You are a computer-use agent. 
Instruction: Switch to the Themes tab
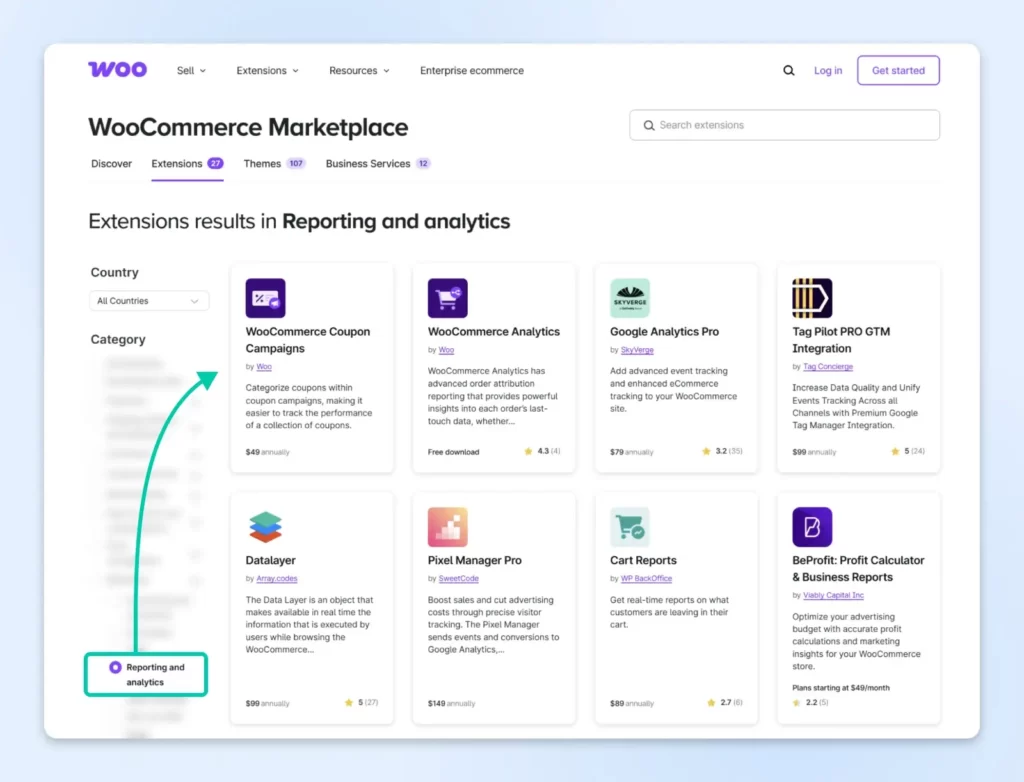pyautogui.click(x=262, y=164)
